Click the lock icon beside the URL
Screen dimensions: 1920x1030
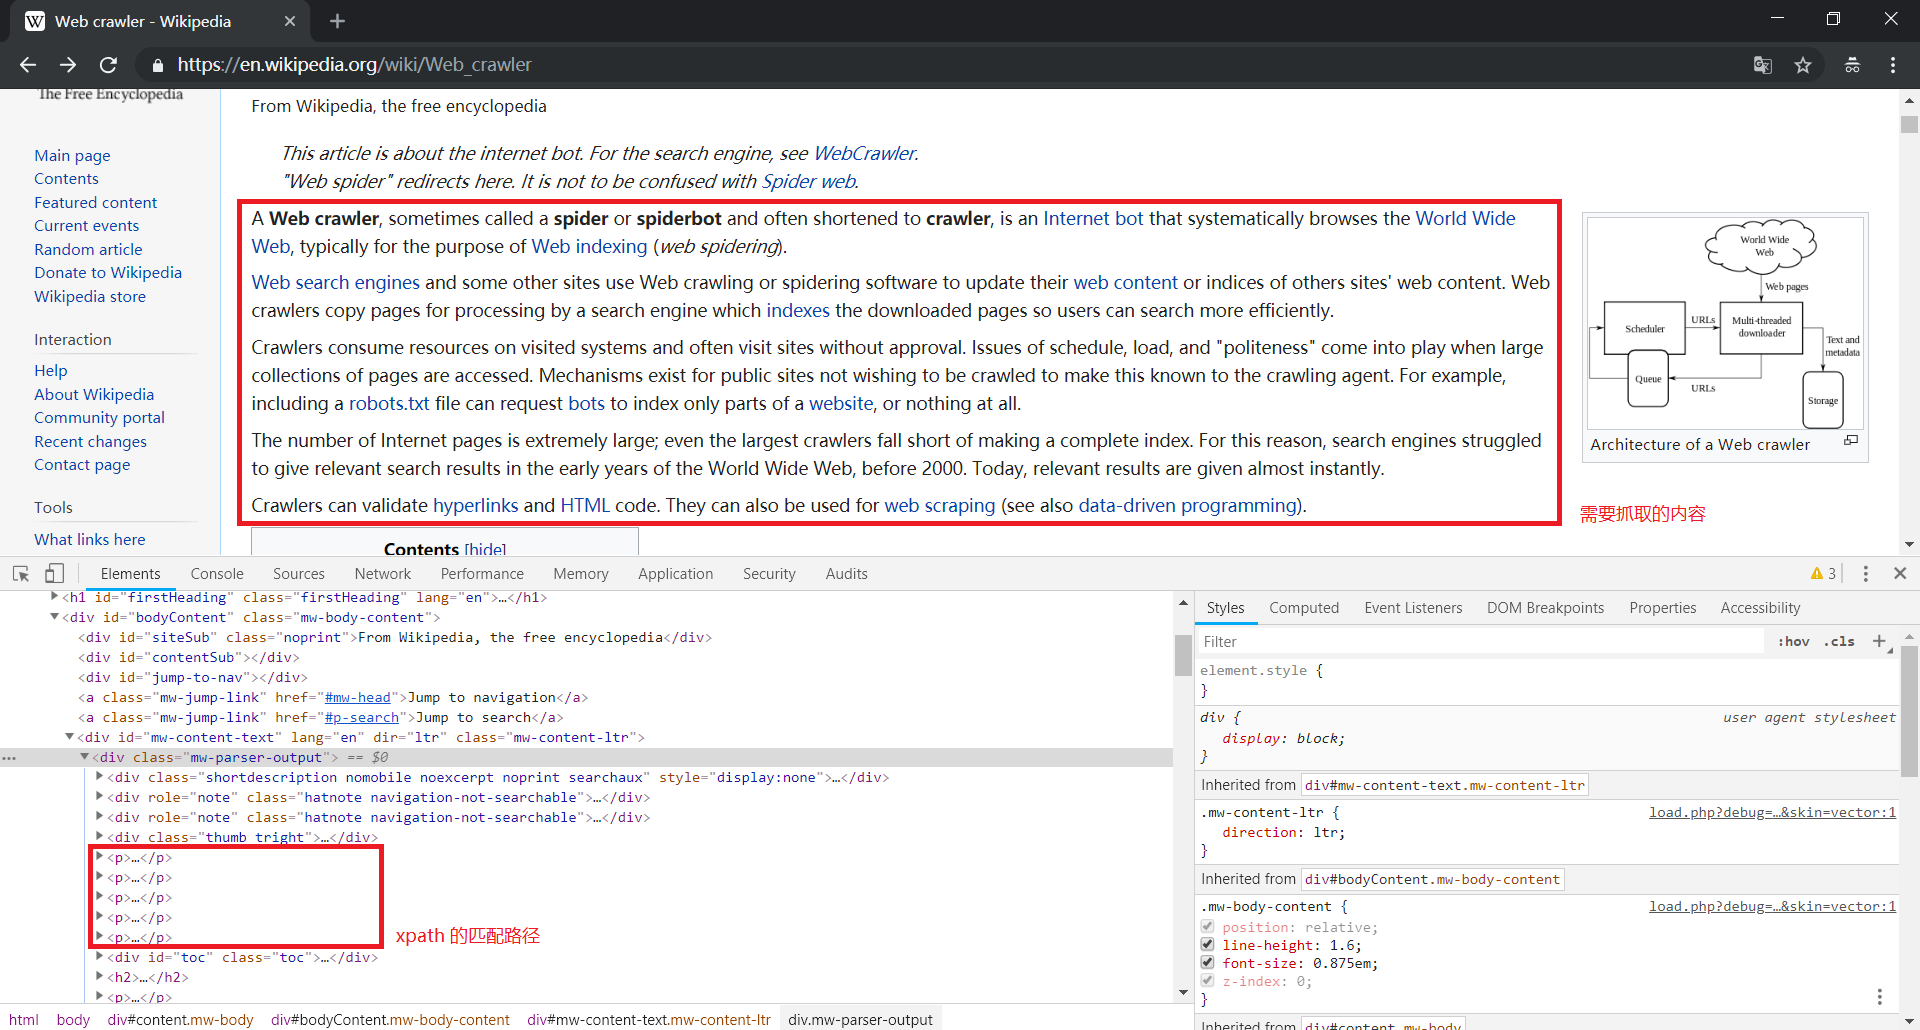(157, 65)
